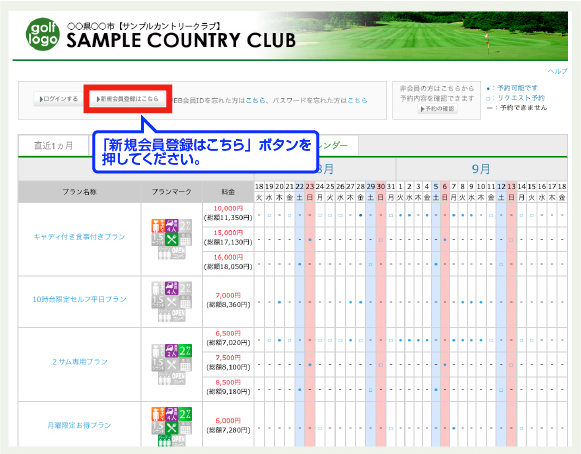Image resolution: width=581 pixels, height=454 pixels.
Task: Click green meal icon in キャディ付き食事付きプラン row
Action: pyautogui.click(x=172, y=239)
